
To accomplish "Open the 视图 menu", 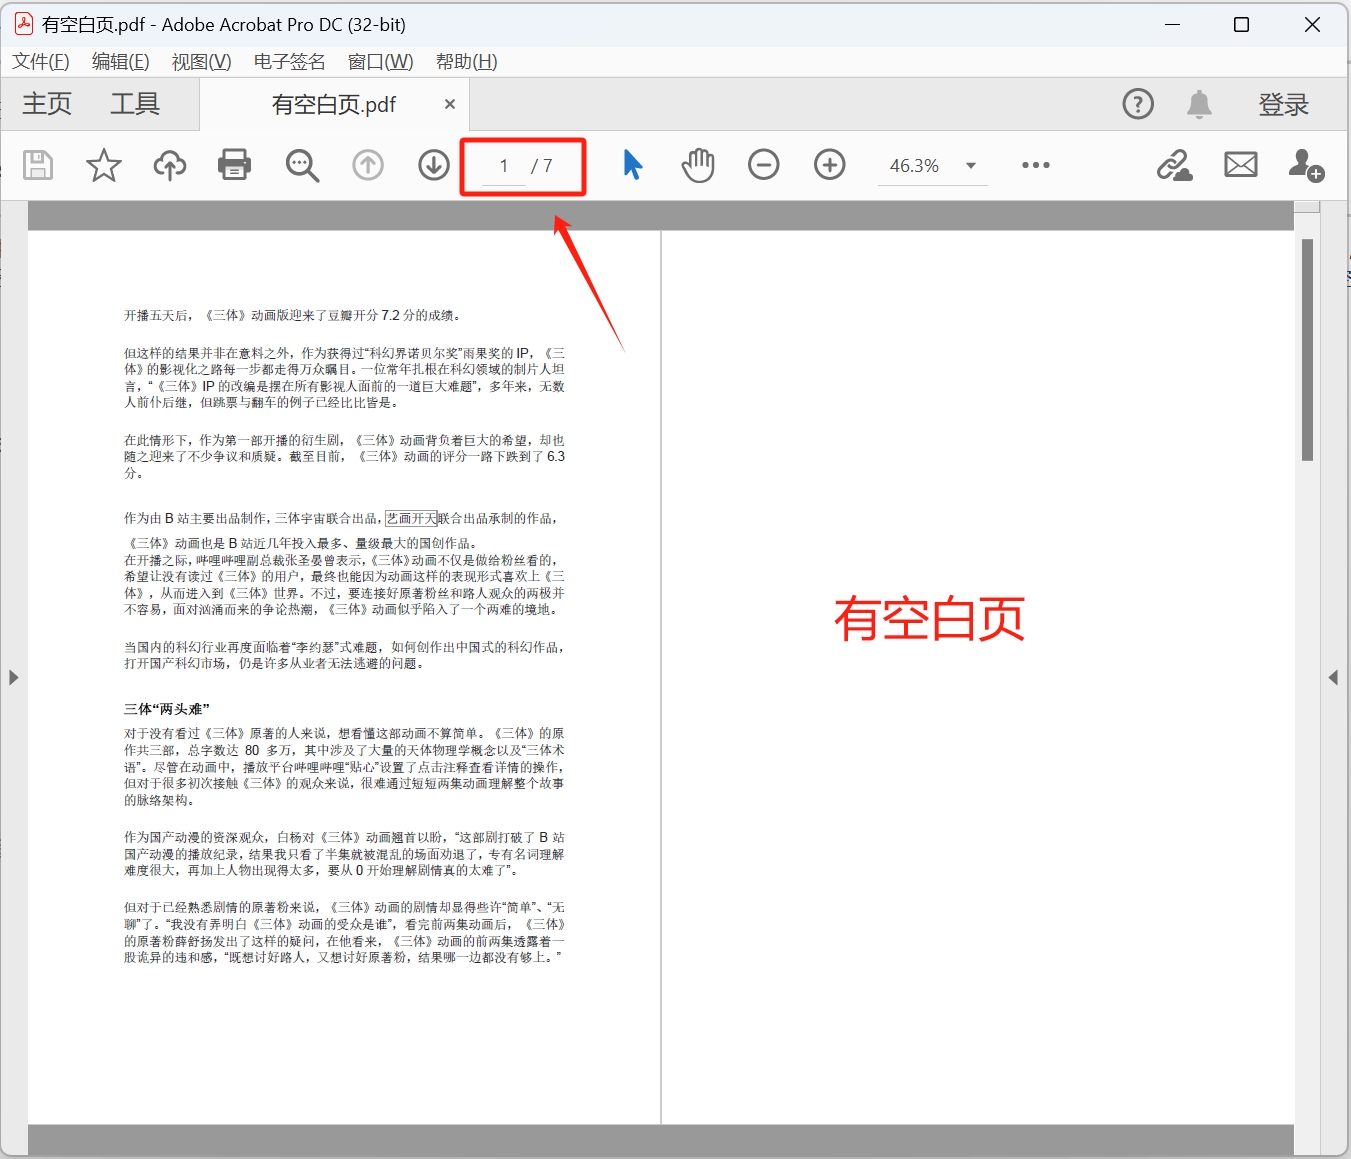I will (x=201, y=61).
